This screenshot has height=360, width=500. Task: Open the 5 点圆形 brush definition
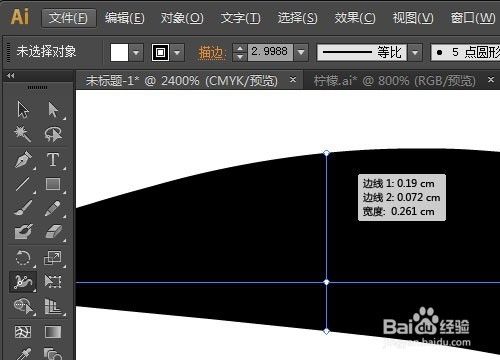[x=466, y=53]
